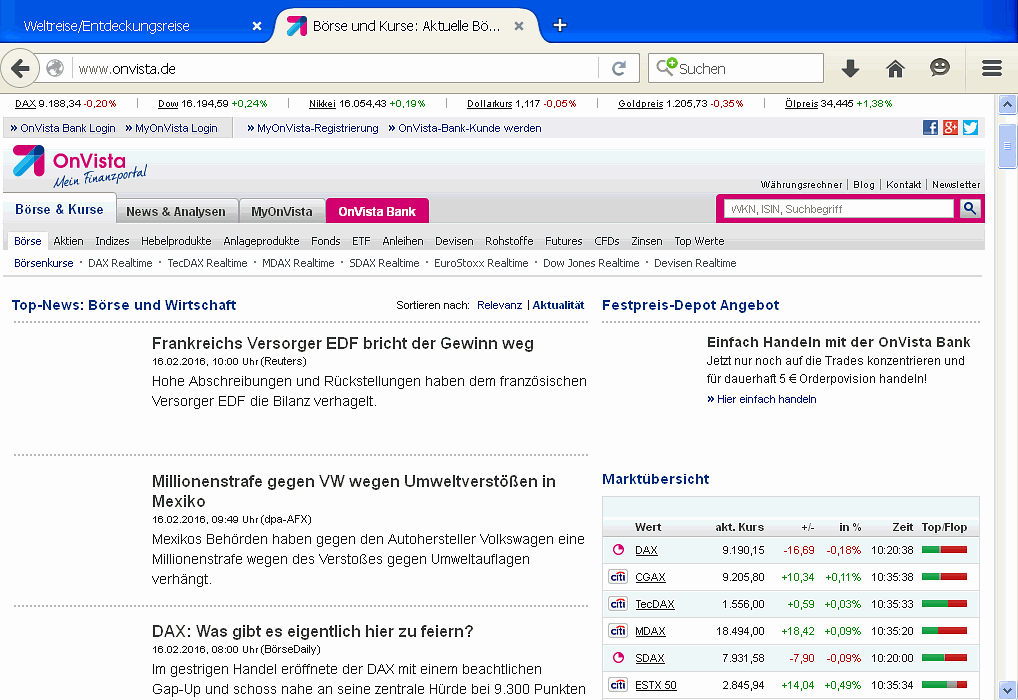The width and height of the screenshot is (1018, 700).
Task: Click the citi icon in ESTX 50 row
Action: click(618, 684)
